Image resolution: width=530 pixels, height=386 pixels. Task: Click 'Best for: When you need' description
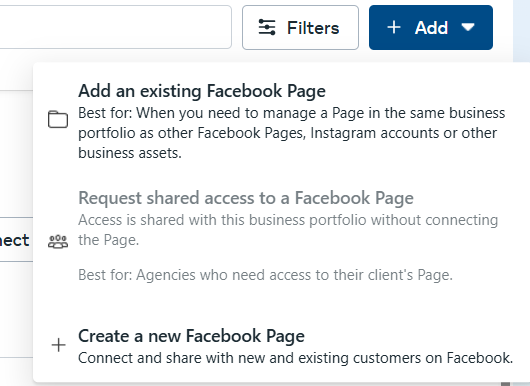(292, 133)
